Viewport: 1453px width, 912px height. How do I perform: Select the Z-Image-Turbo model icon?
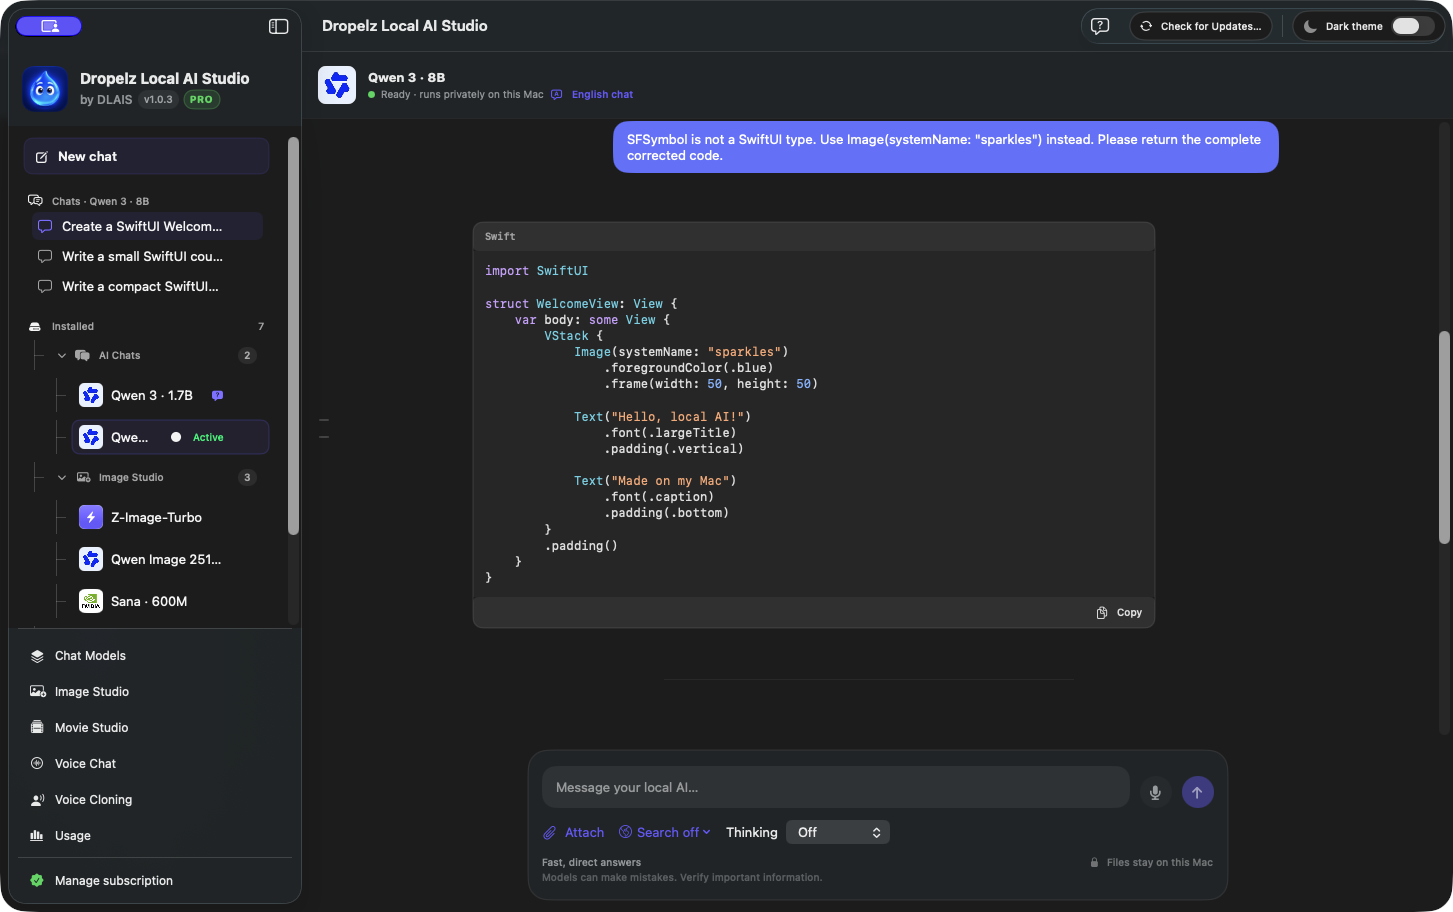pos(91,517)
